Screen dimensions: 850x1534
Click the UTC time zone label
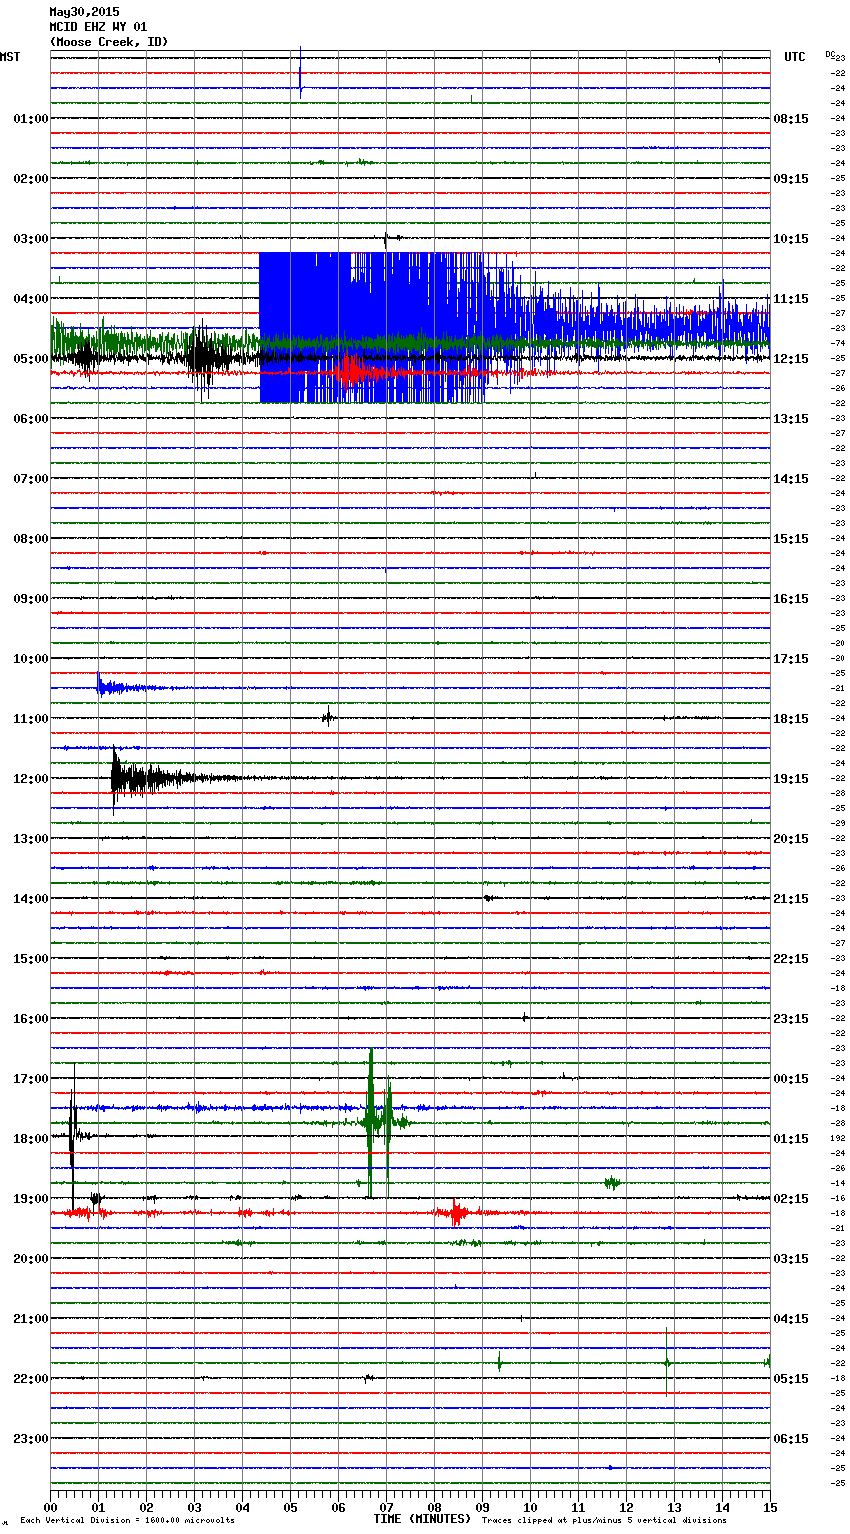[x=795, y=57]
